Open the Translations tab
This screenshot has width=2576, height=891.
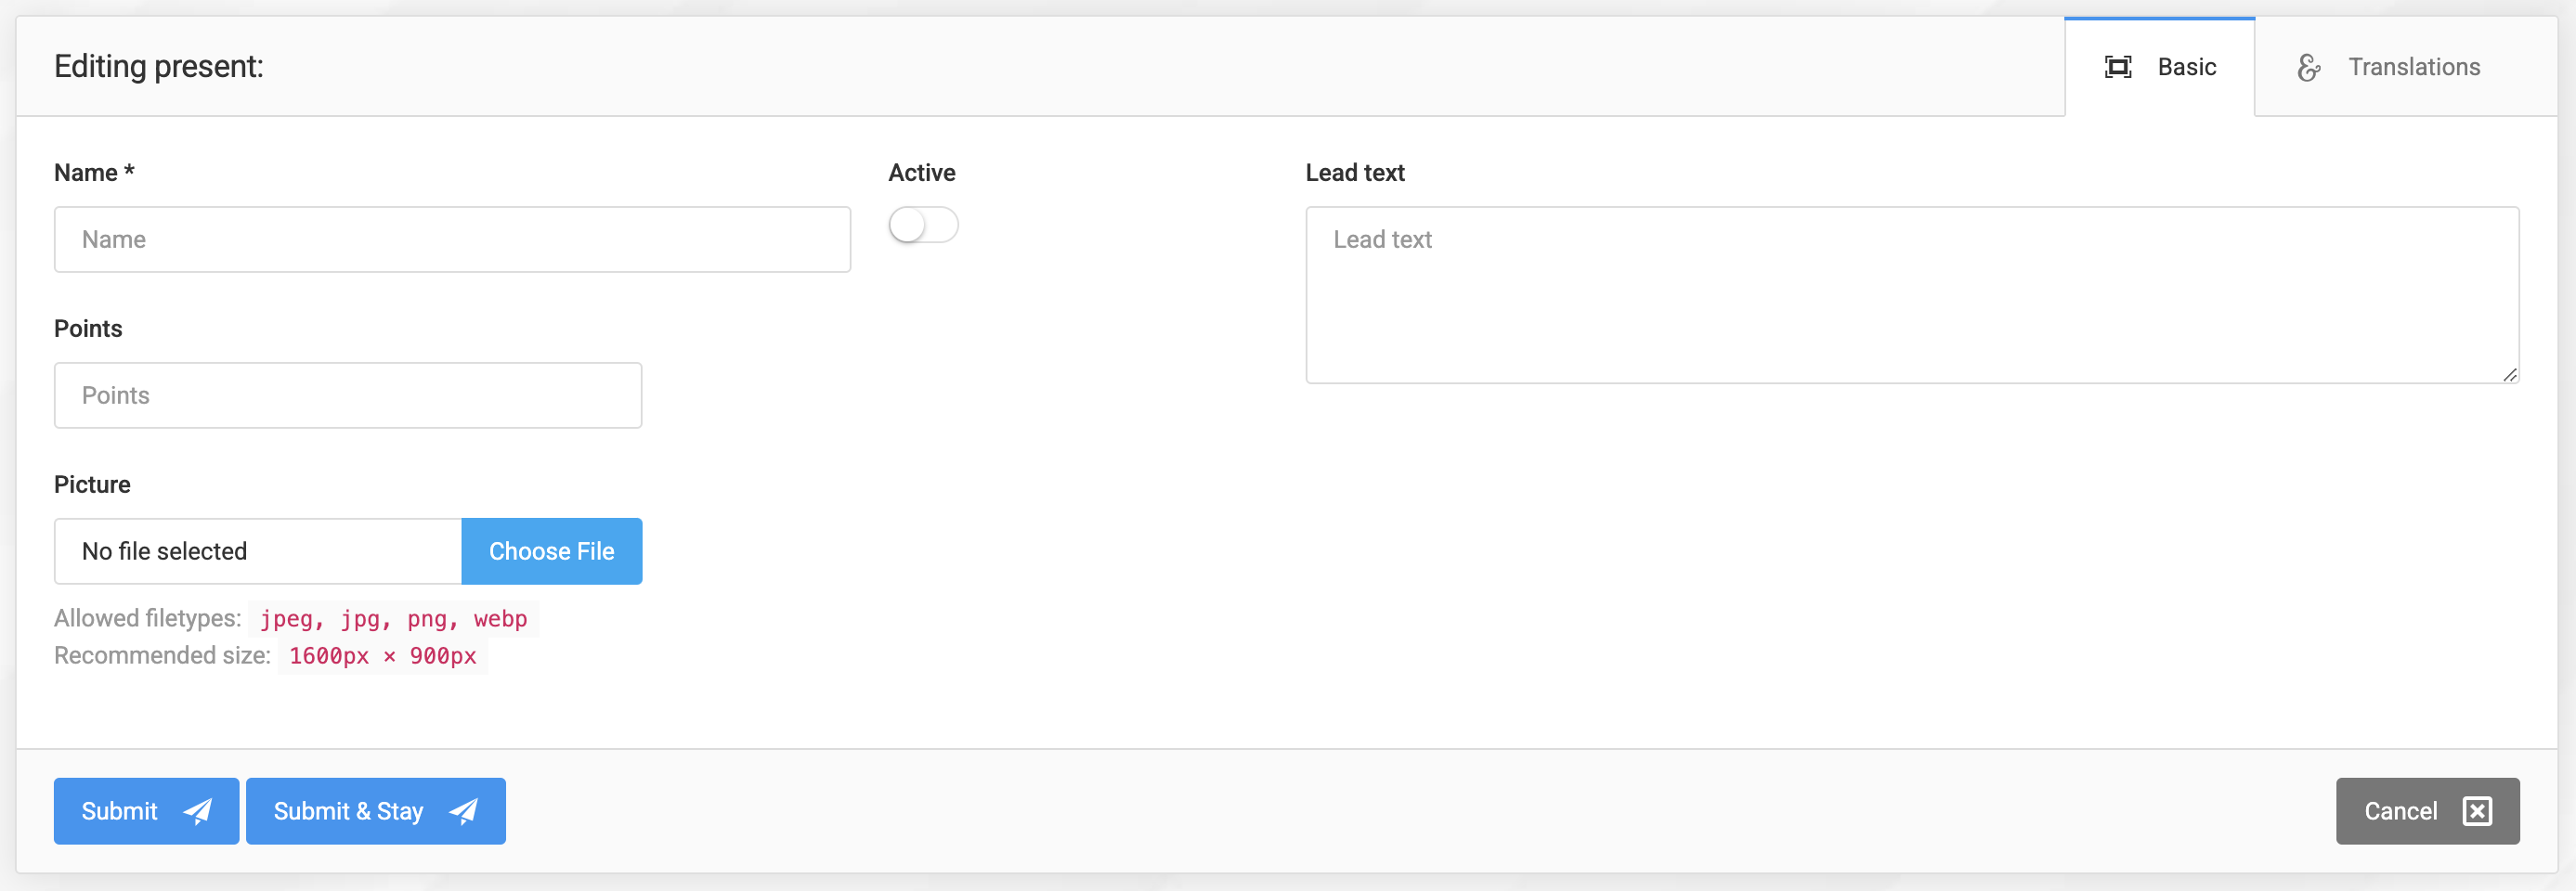(x=2413, y=67)
